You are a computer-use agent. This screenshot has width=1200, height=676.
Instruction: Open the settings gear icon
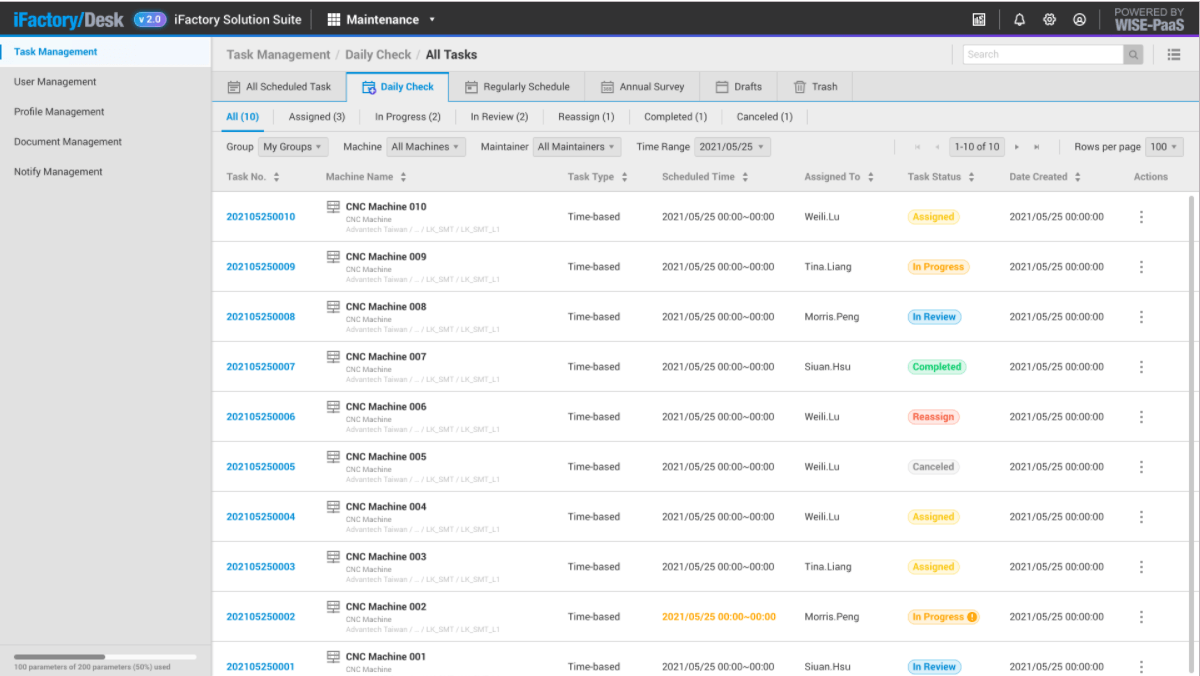click(x=1049, y=19)
